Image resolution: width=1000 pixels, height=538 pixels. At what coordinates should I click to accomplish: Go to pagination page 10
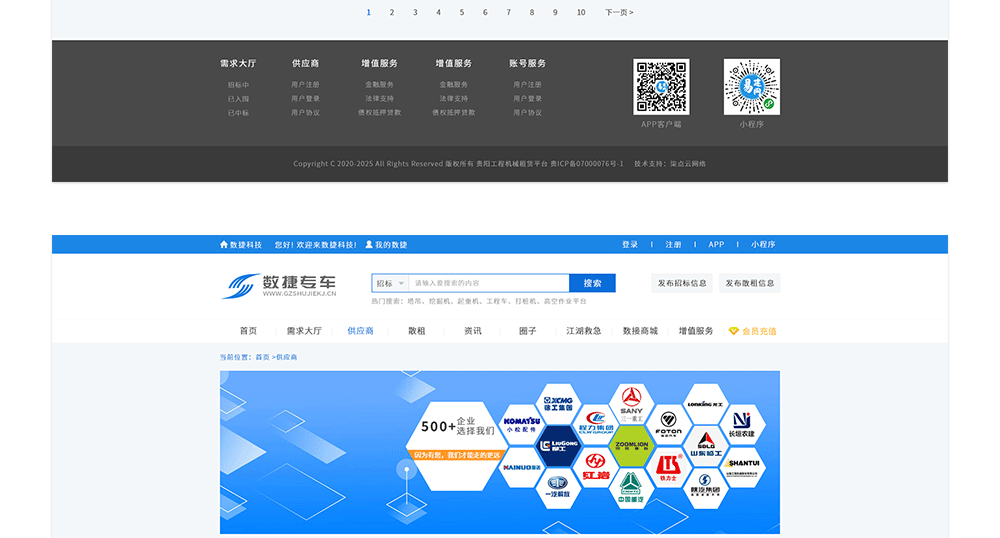581,12
